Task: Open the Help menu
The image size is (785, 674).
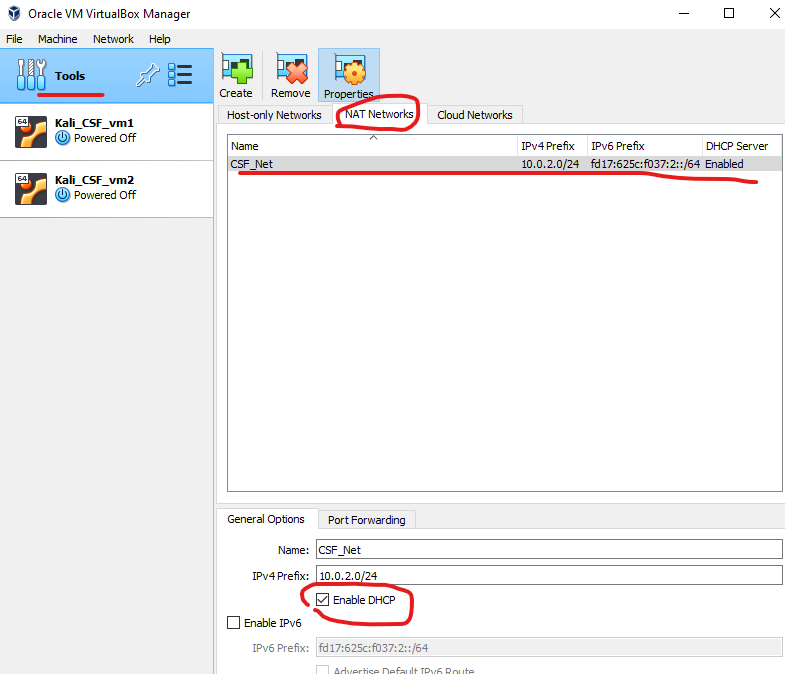Action: point(160,39)
